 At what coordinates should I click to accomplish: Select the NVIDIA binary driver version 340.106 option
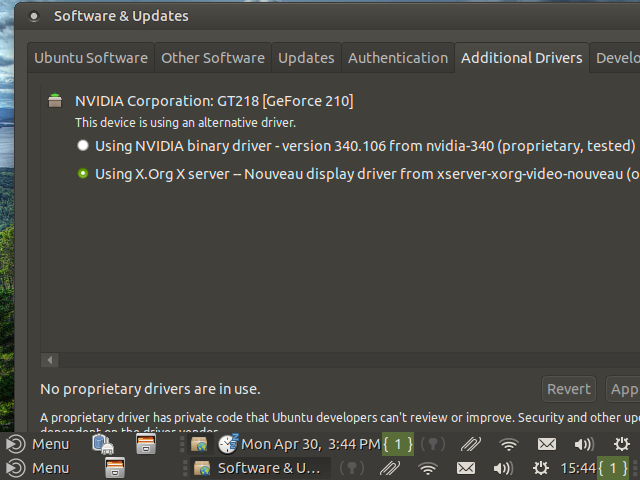click(83, 146)
